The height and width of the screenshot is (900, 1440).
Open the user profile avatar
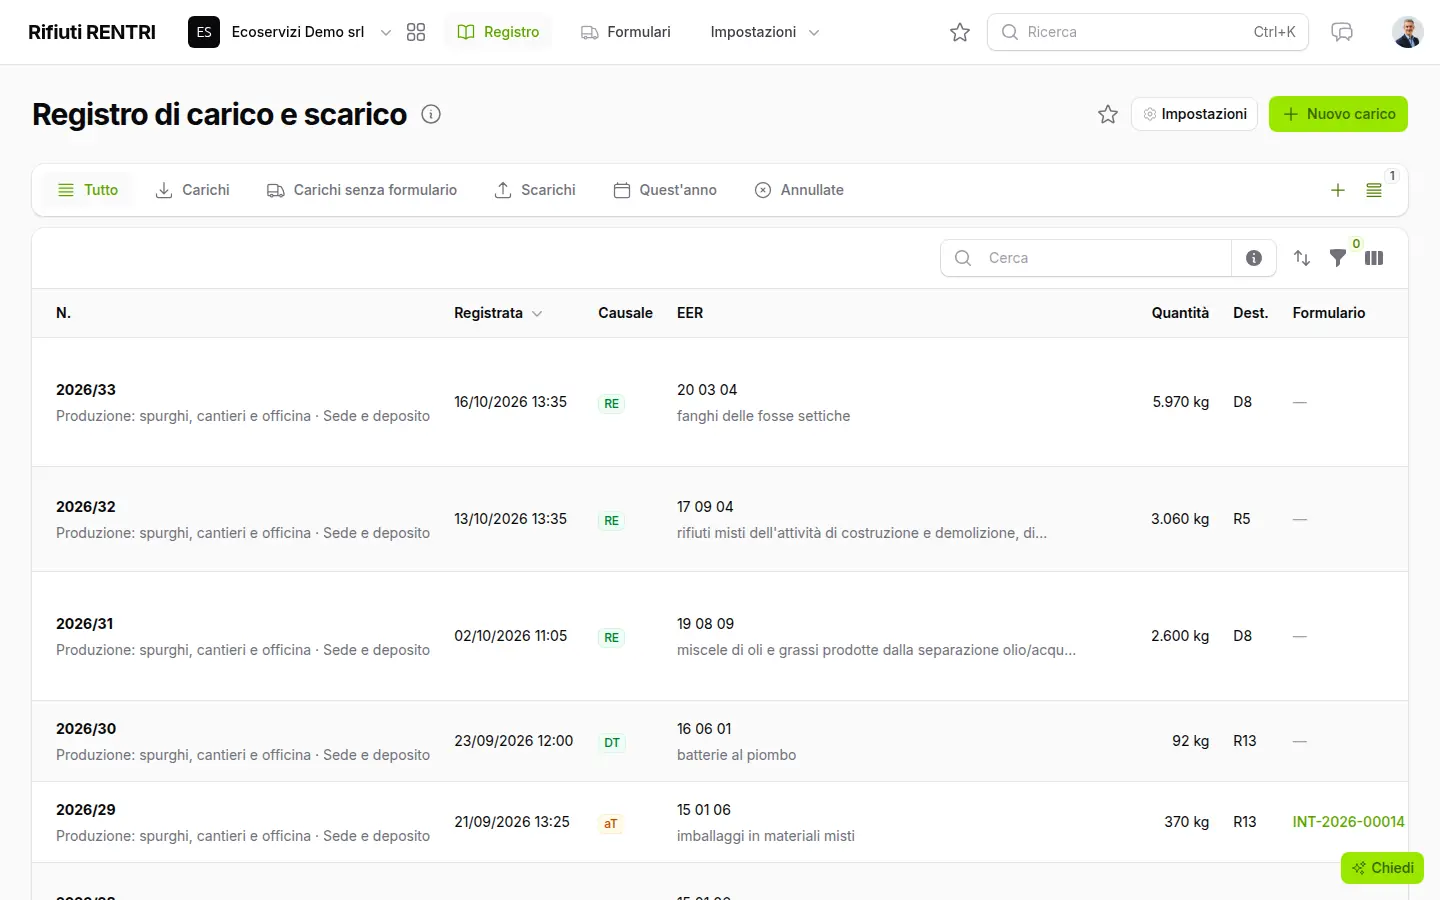pyautogui.click(x=1408, y=32)
